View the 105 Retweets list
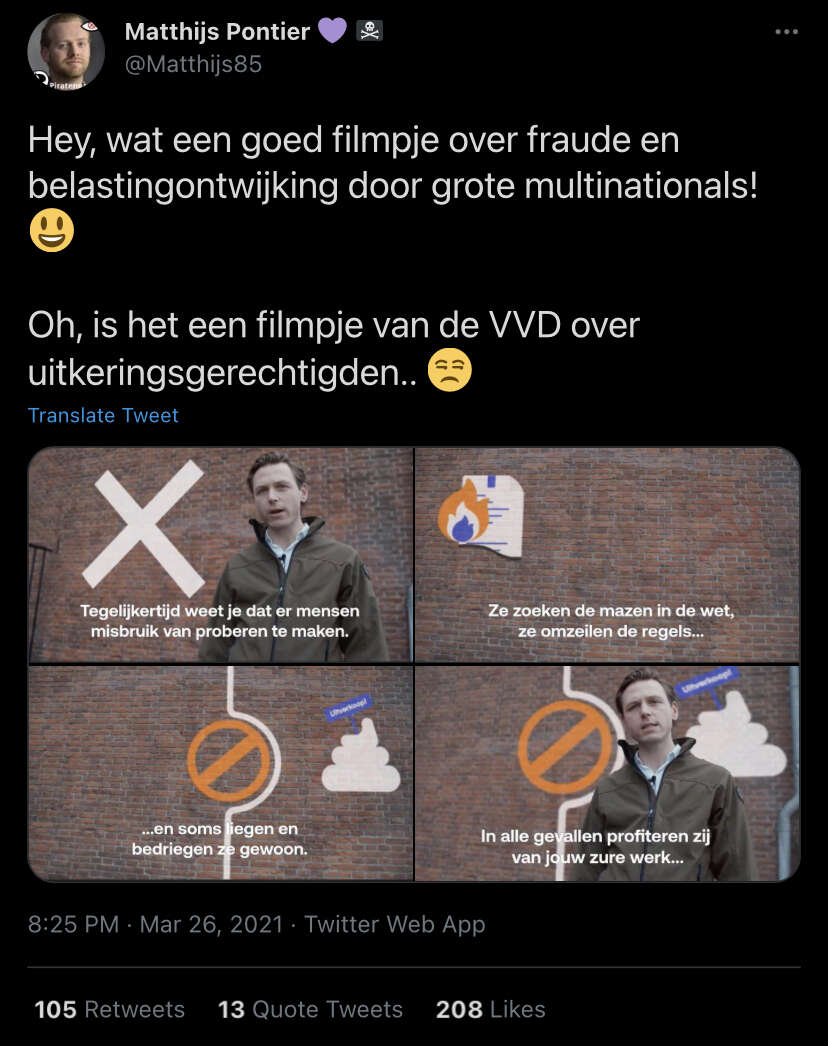 coord(110,1009)
